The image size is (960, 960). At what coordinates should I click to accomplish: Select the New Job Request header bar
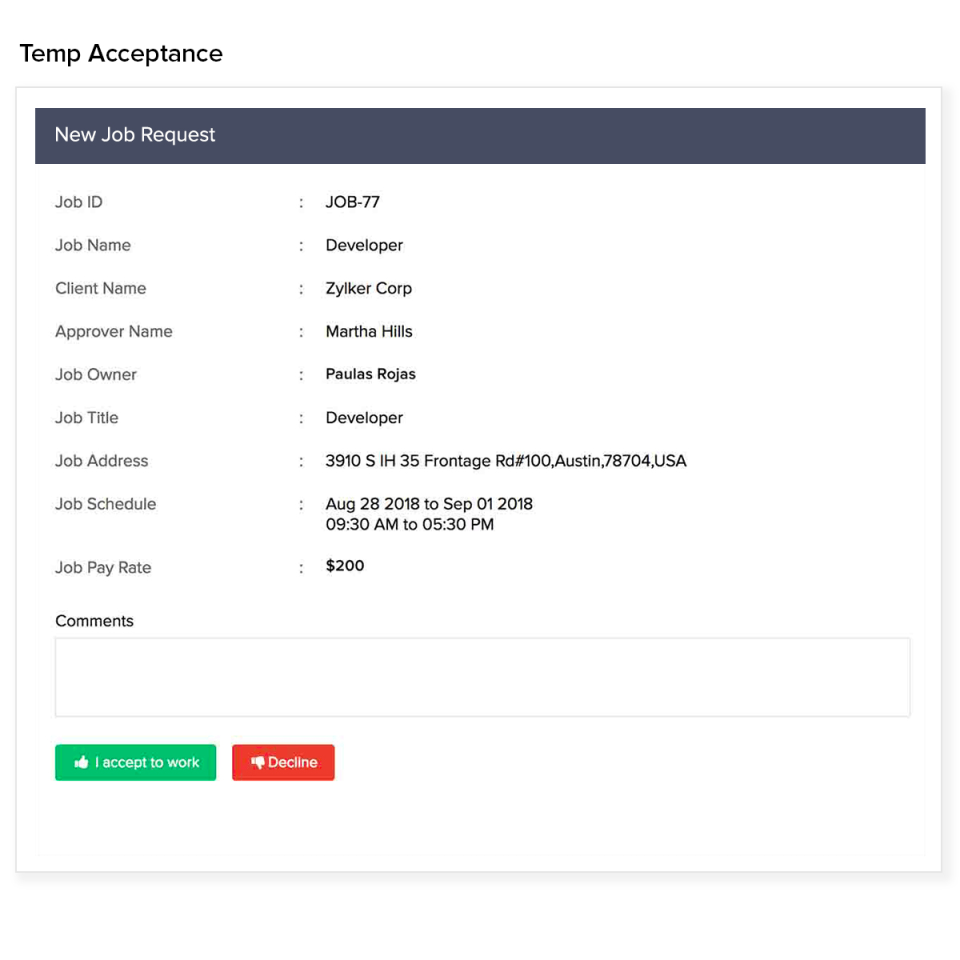(x=480, y=135)
